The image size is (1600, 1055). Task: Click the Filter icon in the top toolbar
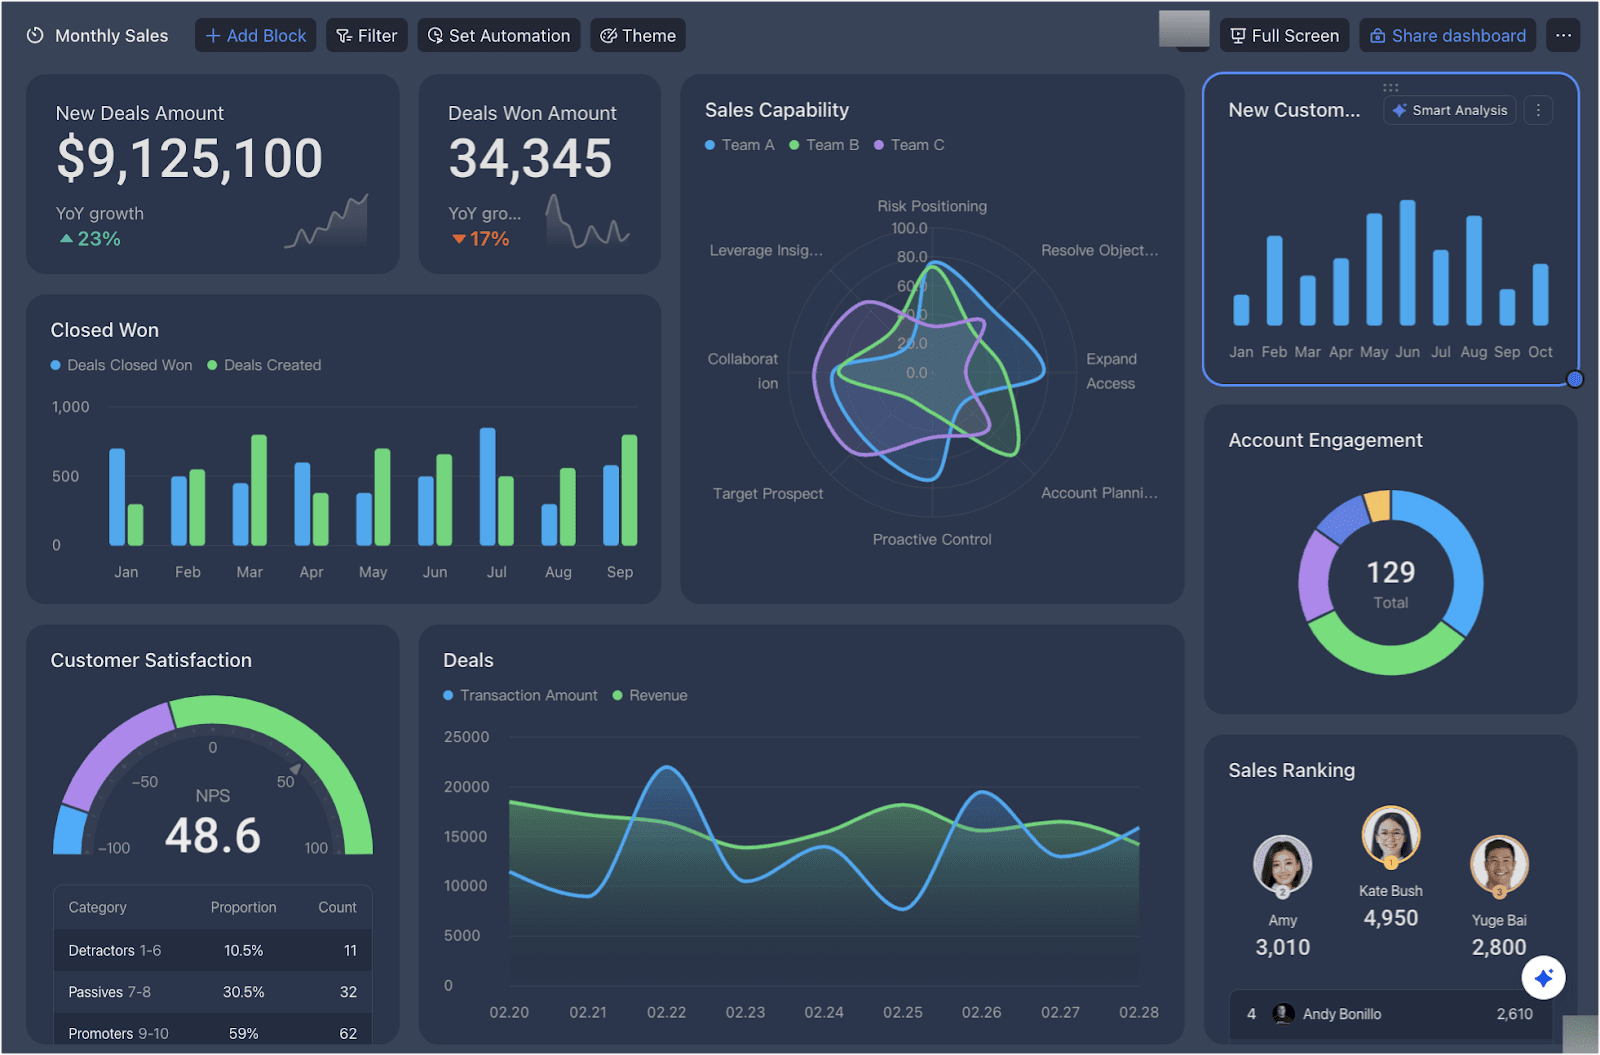tap(344, 35)
